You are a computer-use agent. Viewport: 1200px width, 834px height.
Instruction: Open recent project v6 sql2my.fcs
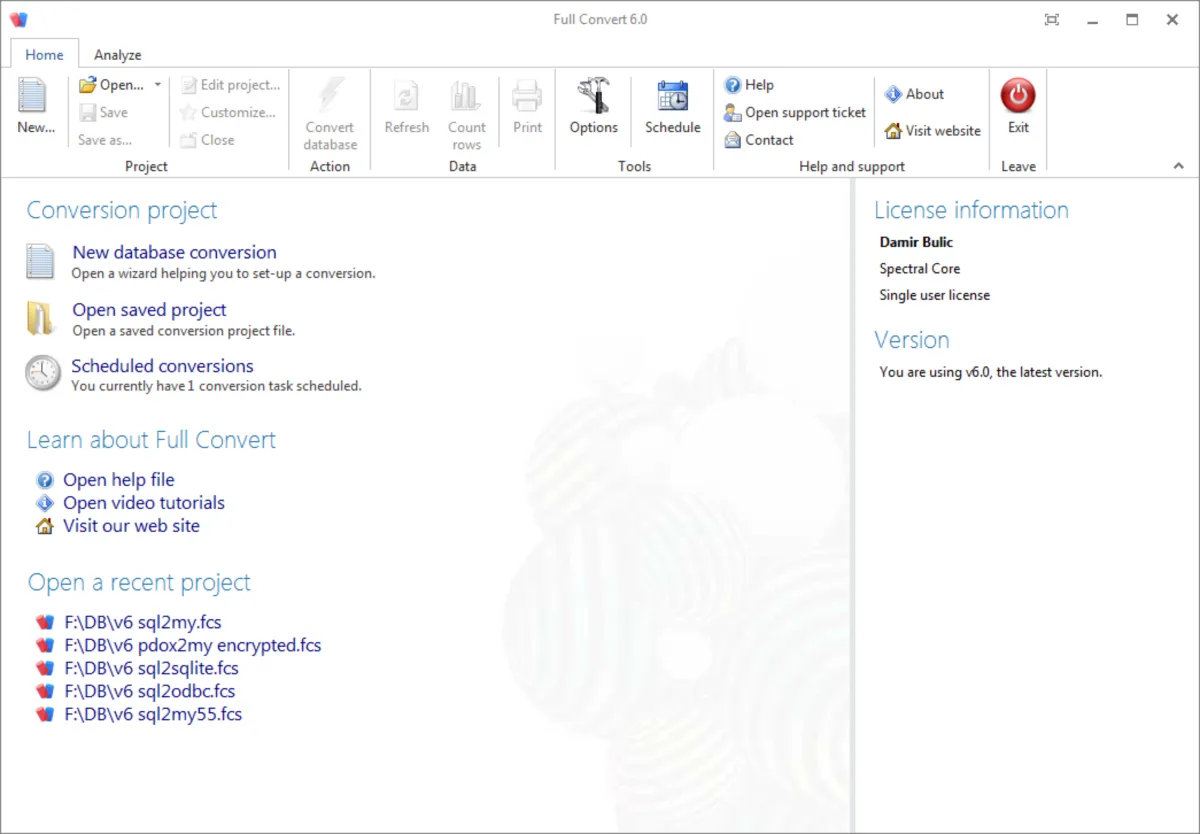click(x=142, y=622)
